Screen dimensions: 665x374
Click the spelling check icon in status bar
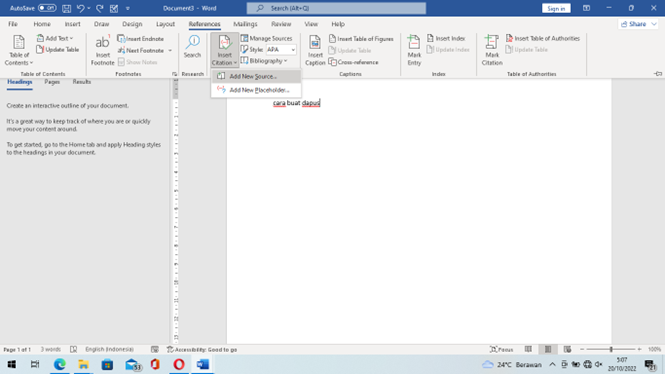(73, 349)
